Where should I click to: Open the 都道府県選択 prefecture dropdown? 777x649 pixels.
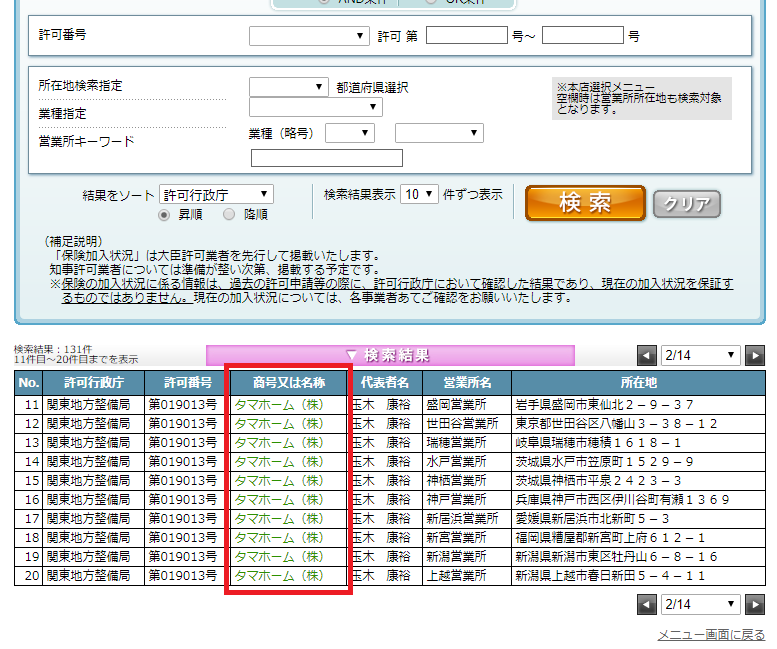click(288, 87)
